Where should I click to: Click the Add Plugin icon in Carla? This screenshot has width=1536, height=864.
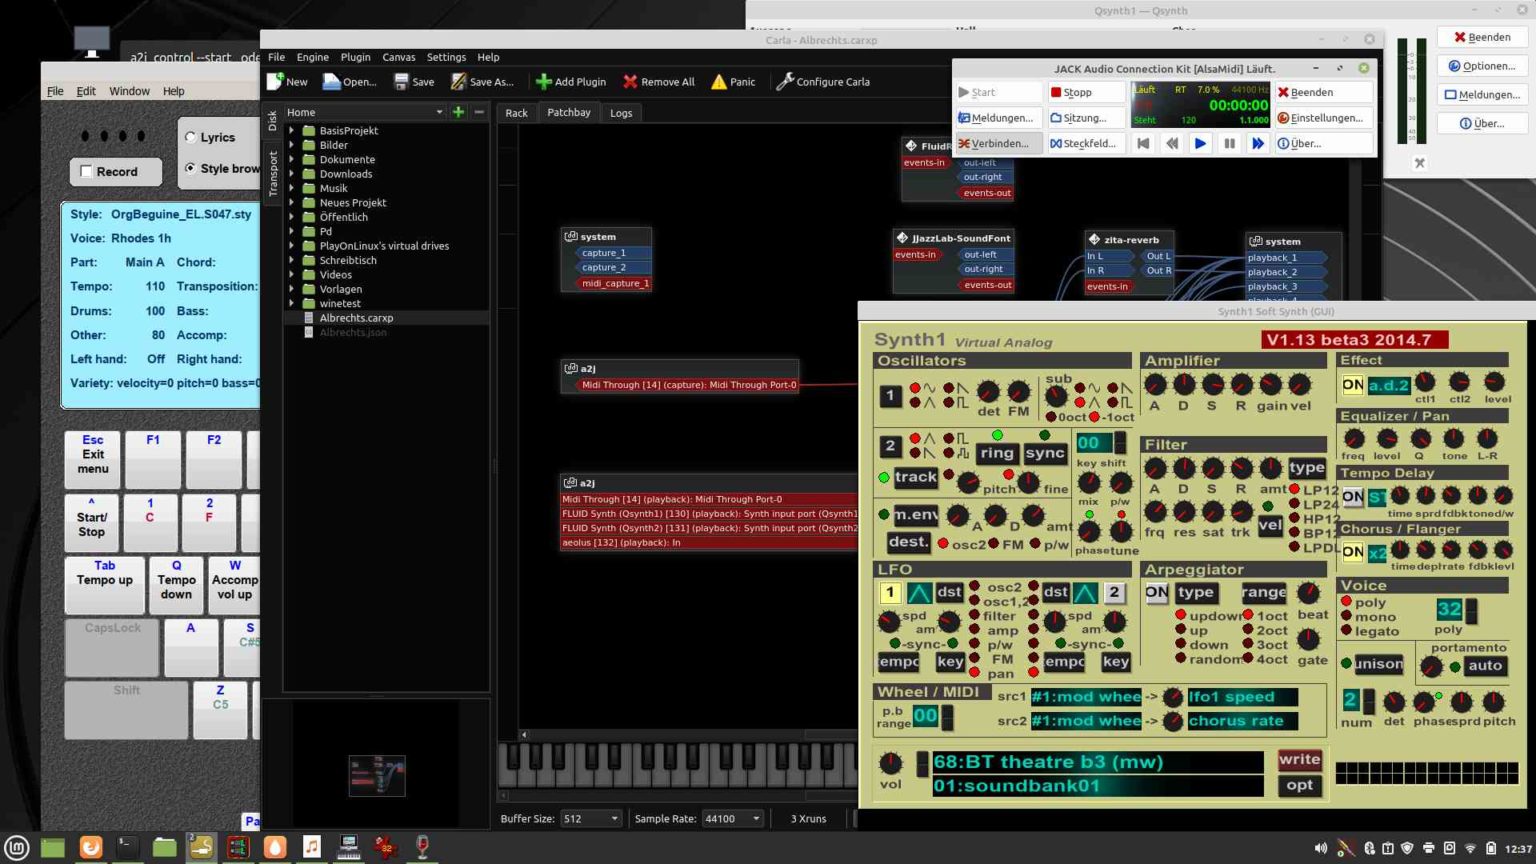[x=544, y=81]
